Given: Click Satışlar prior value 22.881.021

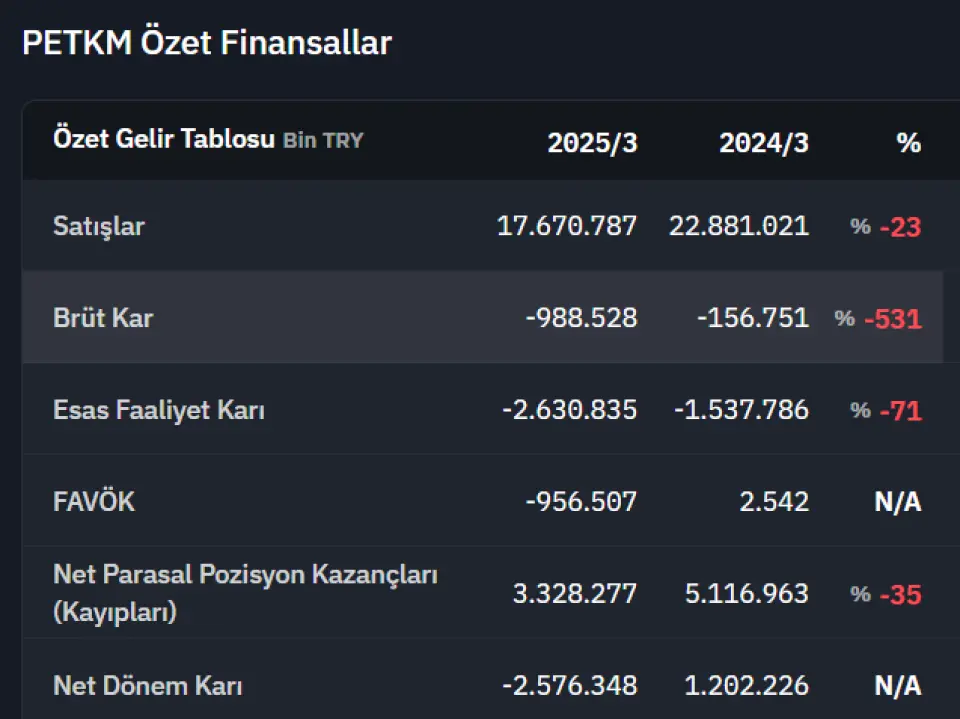Looking at the screenshot, I should coord(739,226).
